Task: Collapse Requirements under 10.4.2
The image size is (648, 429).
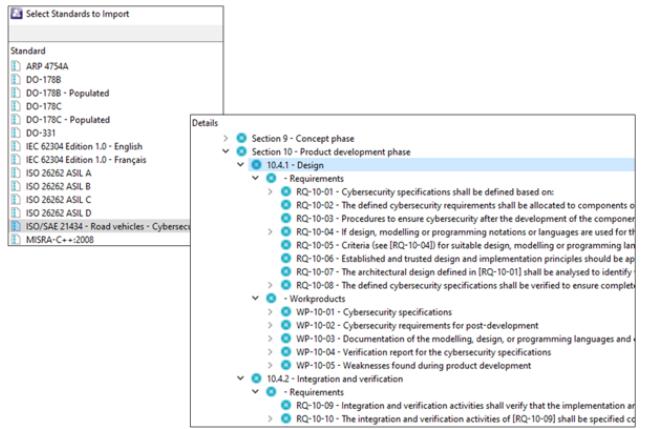Action: click(x=255, y=391)
